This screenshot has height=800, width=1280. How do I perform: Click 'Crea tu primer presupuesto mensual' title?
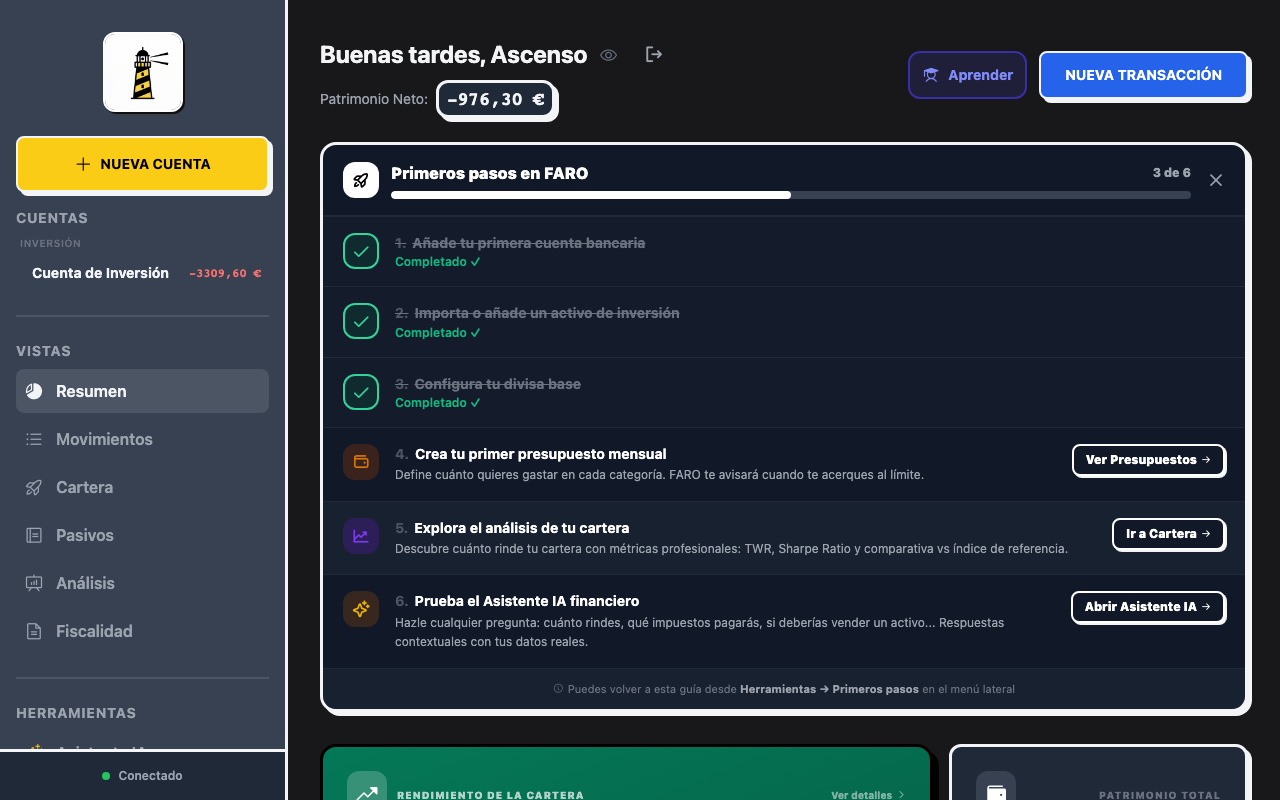pyautogui.click(x=540, y=454)
